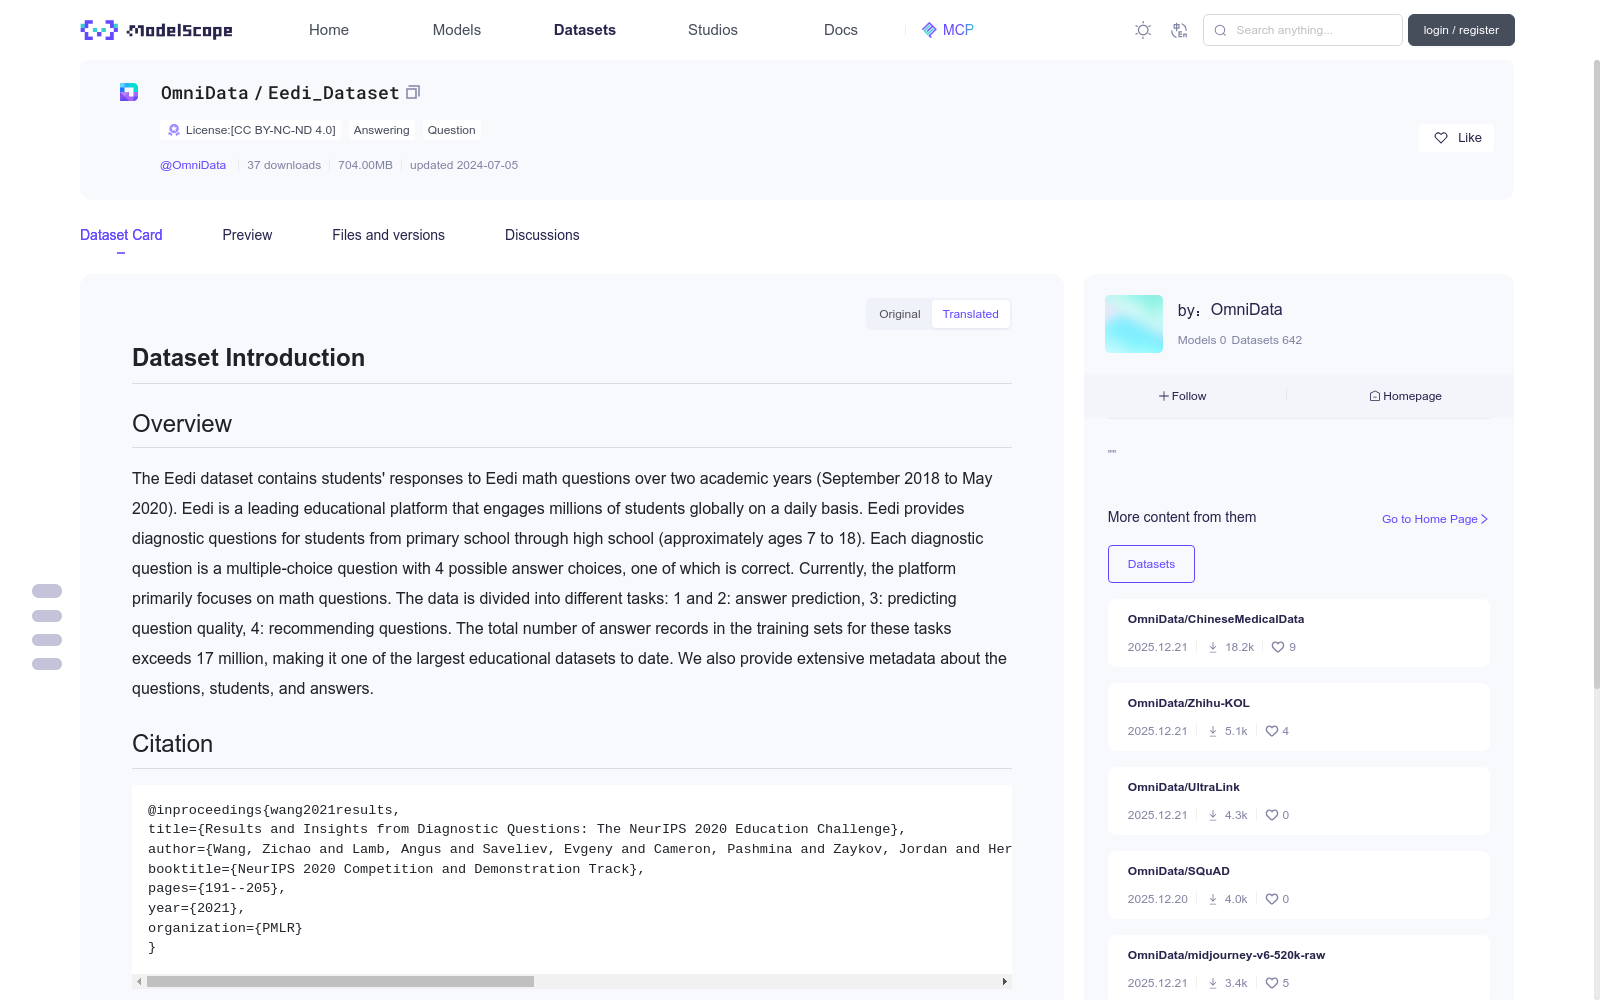This screenshot has width=1600, height=1000.
Task: Switch description to Original
Action: point(900,314)
